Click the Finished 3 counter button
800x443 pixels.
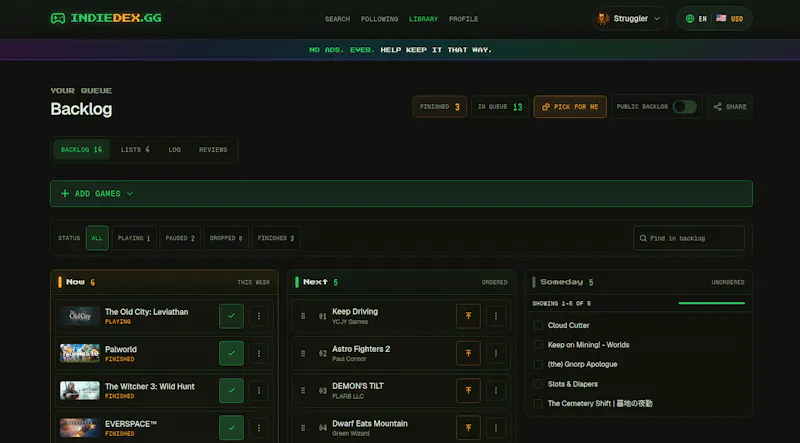point(440,107)
